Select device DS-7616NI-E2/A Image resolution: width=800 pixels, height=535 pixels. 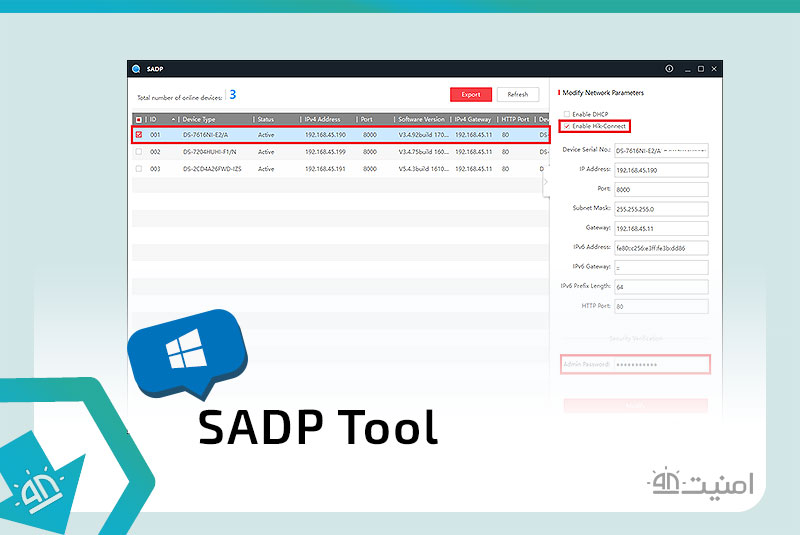206,135
